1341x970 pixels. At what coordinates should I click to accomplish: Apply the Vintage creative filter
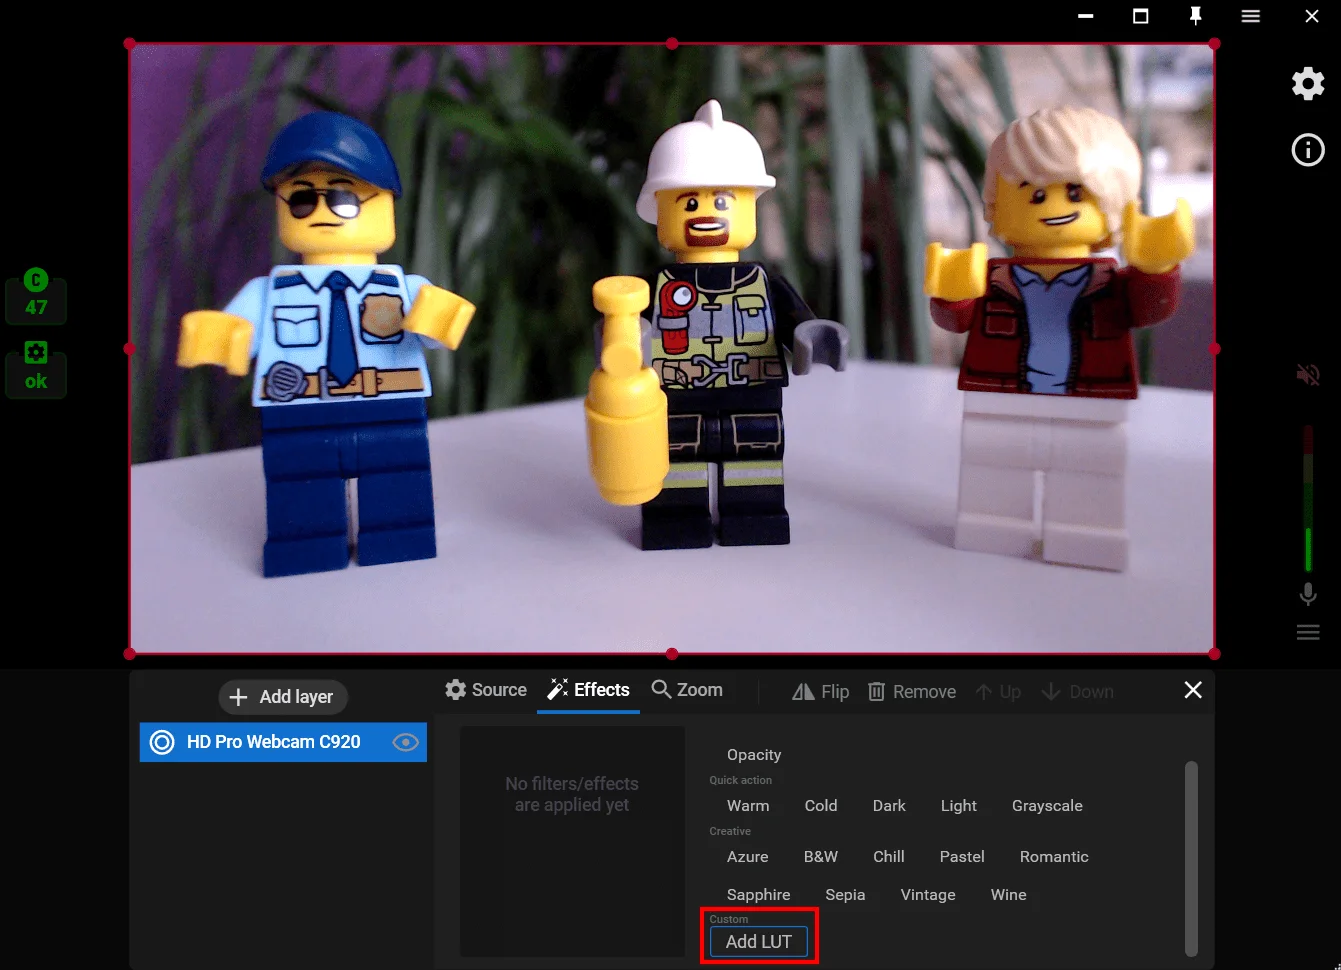pyautogui.click(x=928, y=895)
